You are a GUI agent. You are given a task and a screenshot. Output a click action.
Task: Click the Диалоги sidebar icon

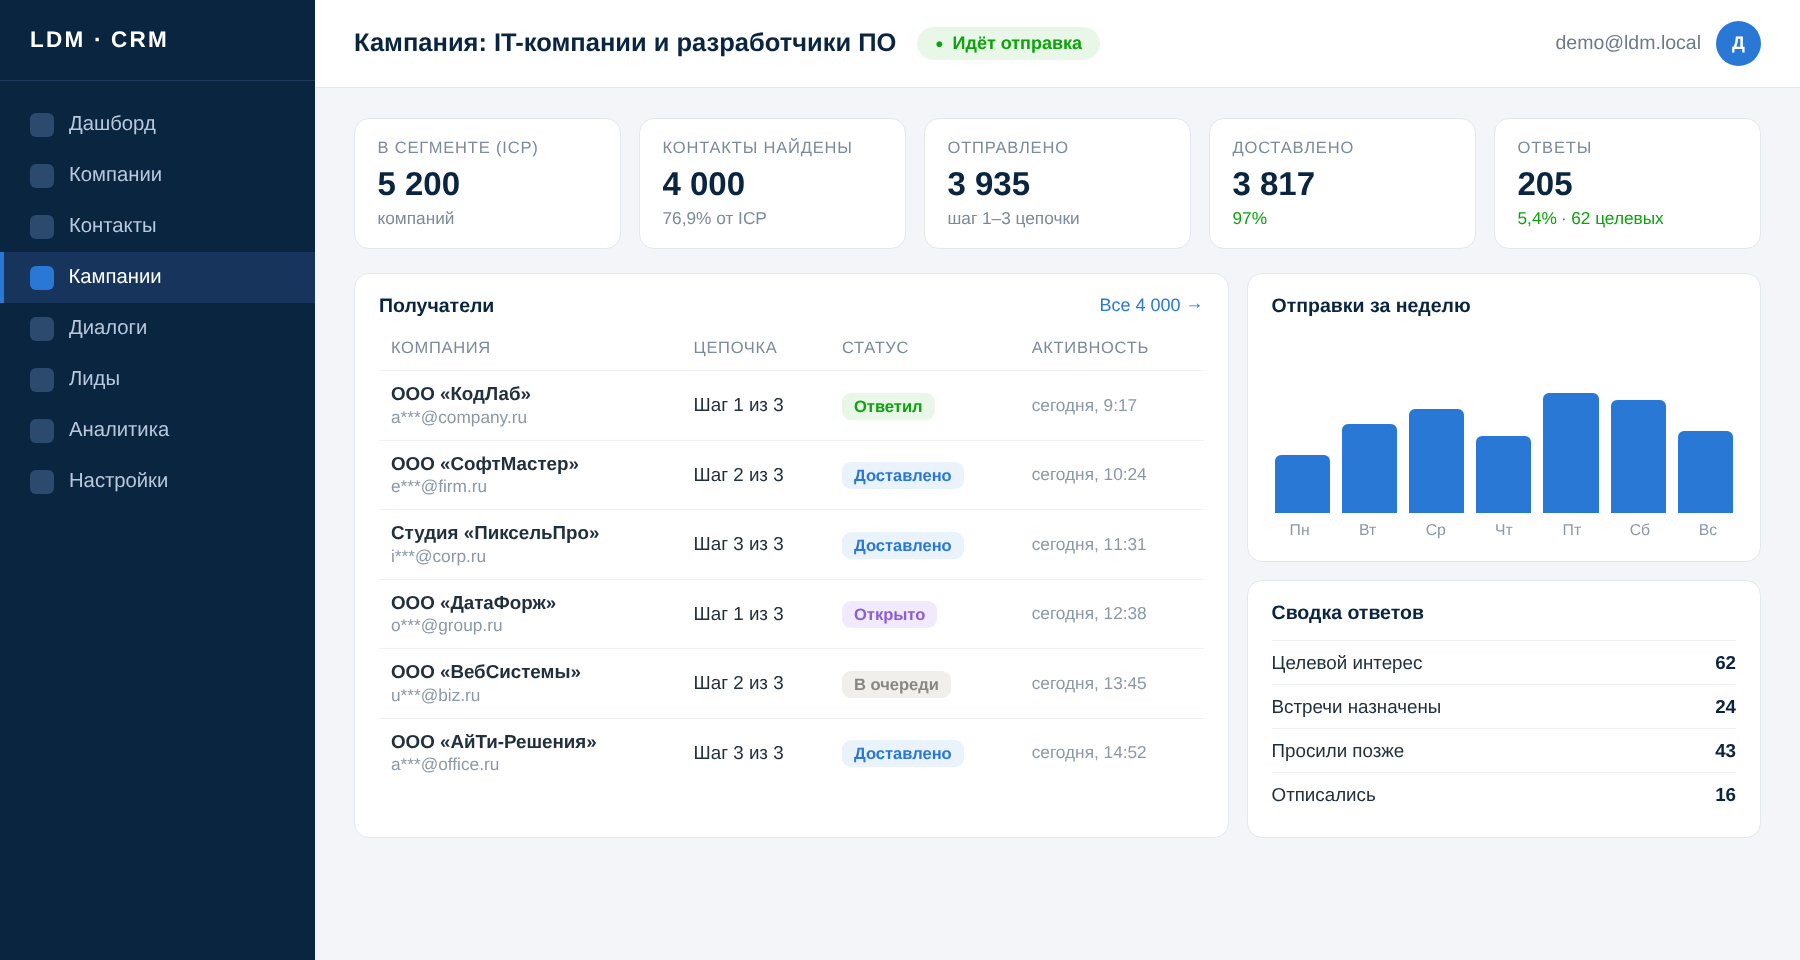point(42,329)
